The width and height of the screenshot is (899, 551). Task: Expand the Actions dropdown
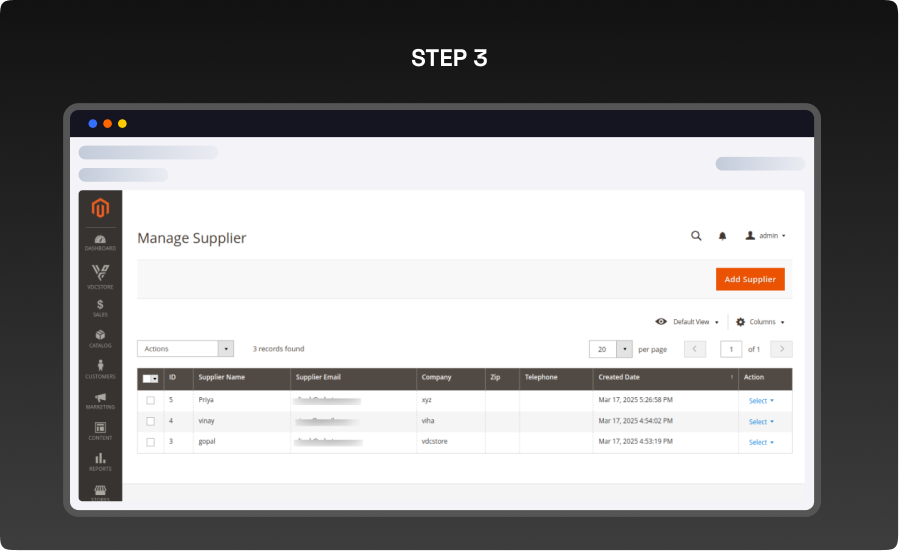click(185, 349)
